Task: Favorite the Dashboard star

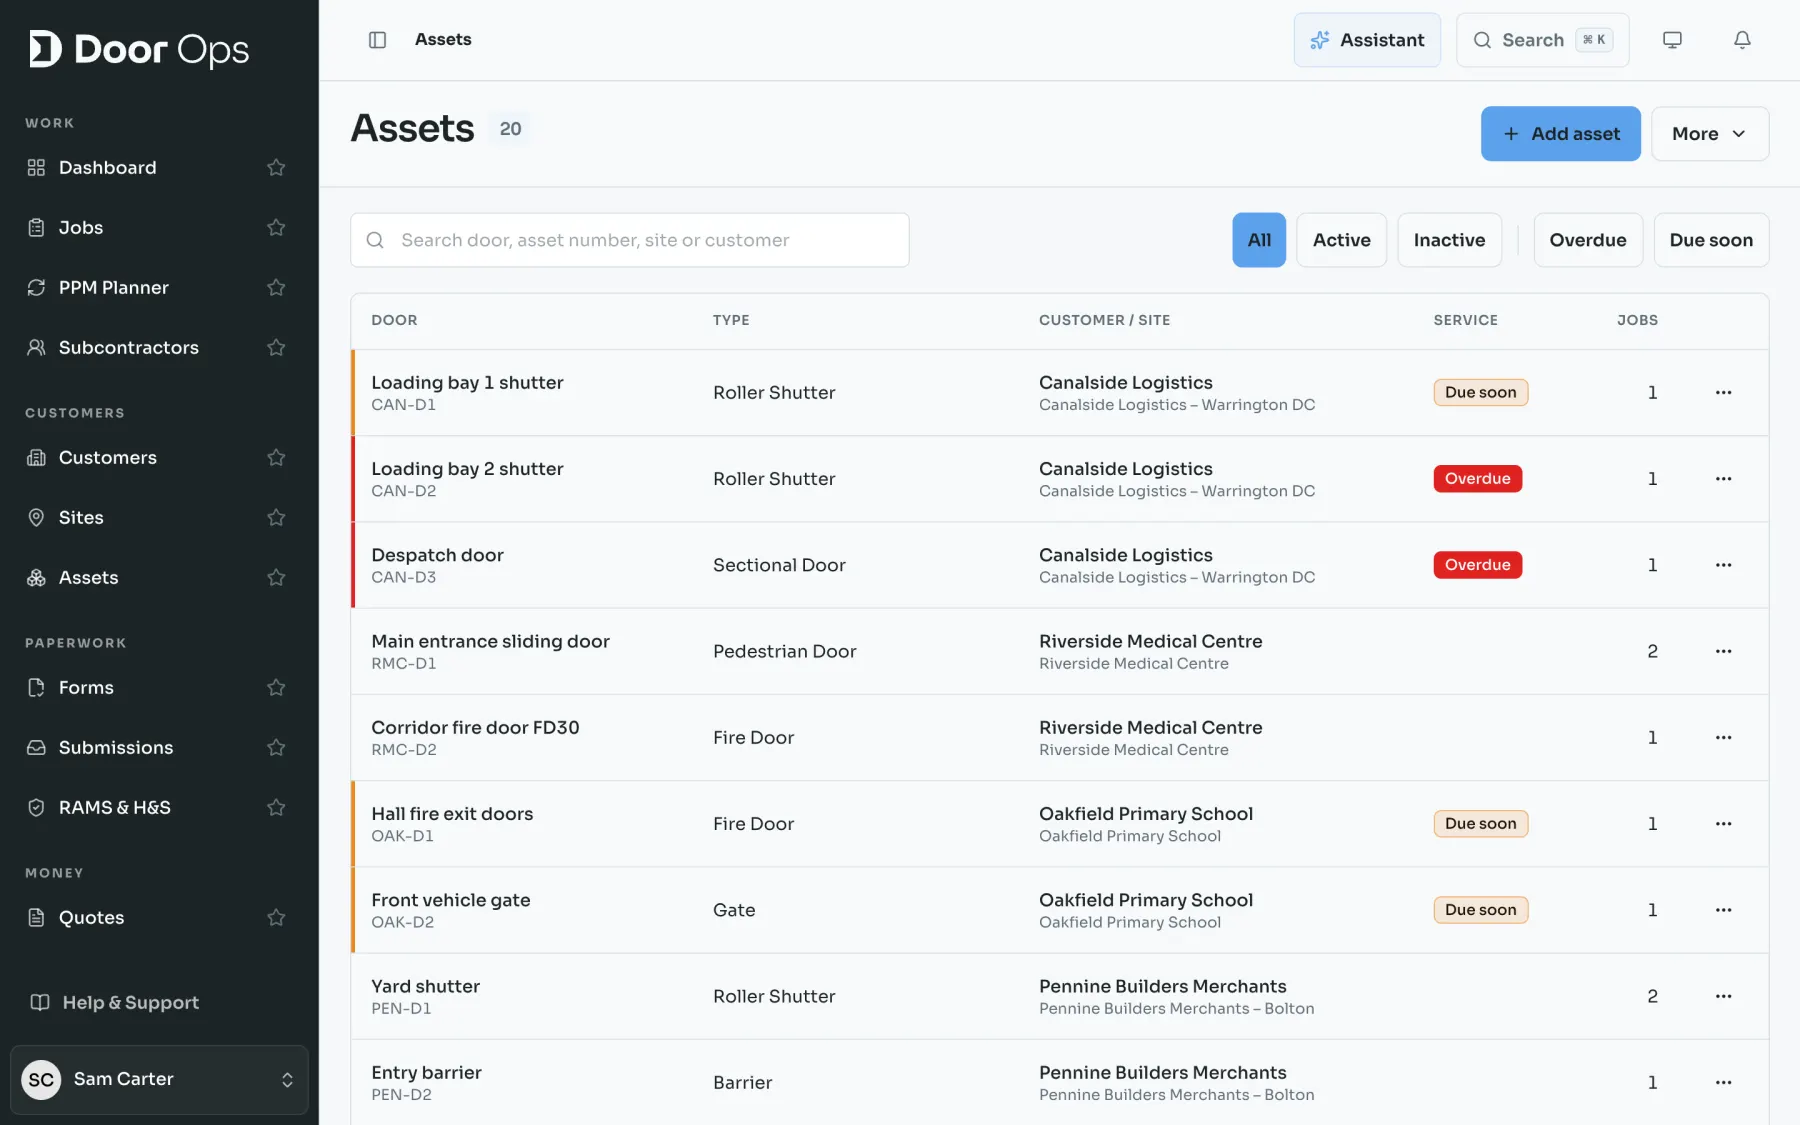Action: pos(276,168)
